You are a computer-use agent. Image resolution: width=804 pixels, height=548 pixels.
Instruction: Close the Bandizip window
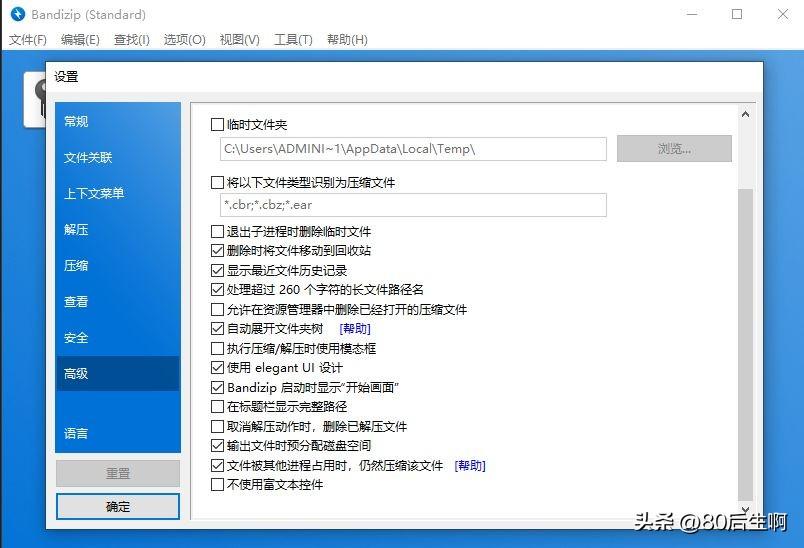(783, 14)
